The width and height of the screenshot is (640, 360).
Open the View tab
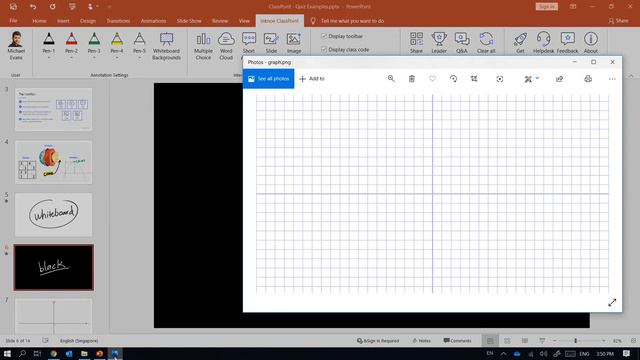tap(244, 21)
